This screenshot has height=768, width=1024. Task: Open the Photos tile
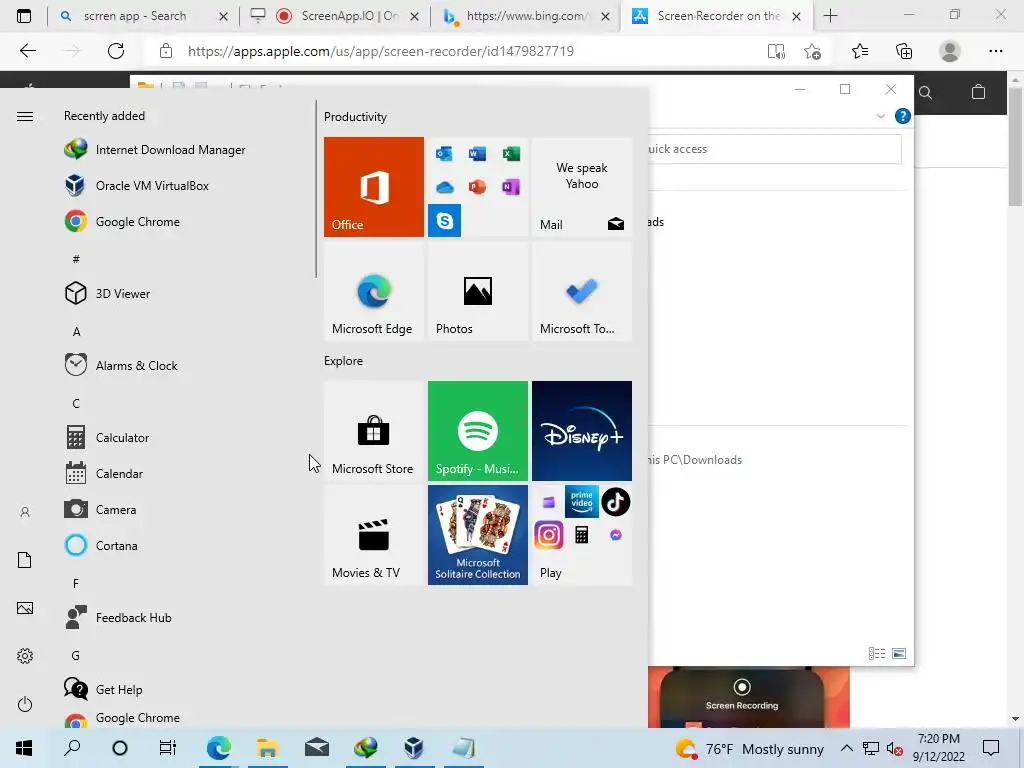pos(478,291)
